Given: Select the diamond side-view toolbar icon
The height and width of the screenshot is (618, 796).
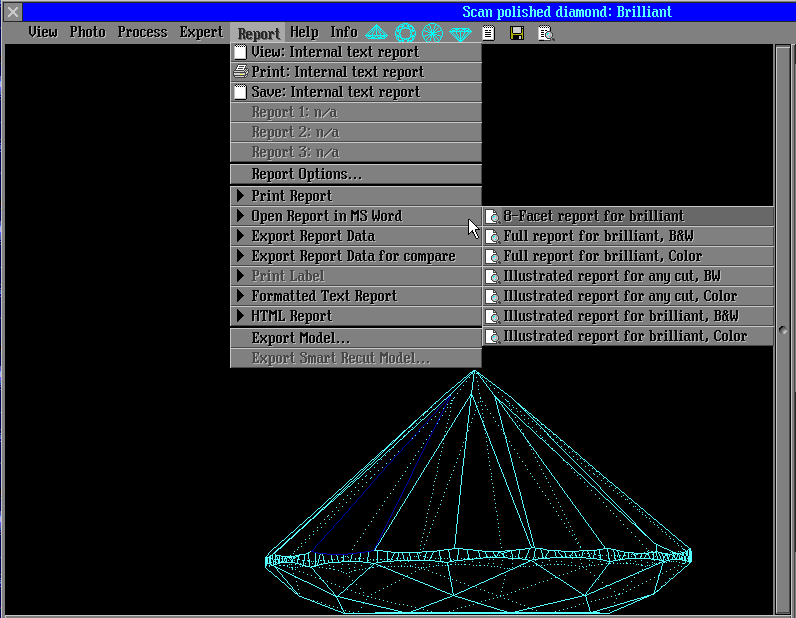Looking at the screenshot, I should [x=377, y=33].
